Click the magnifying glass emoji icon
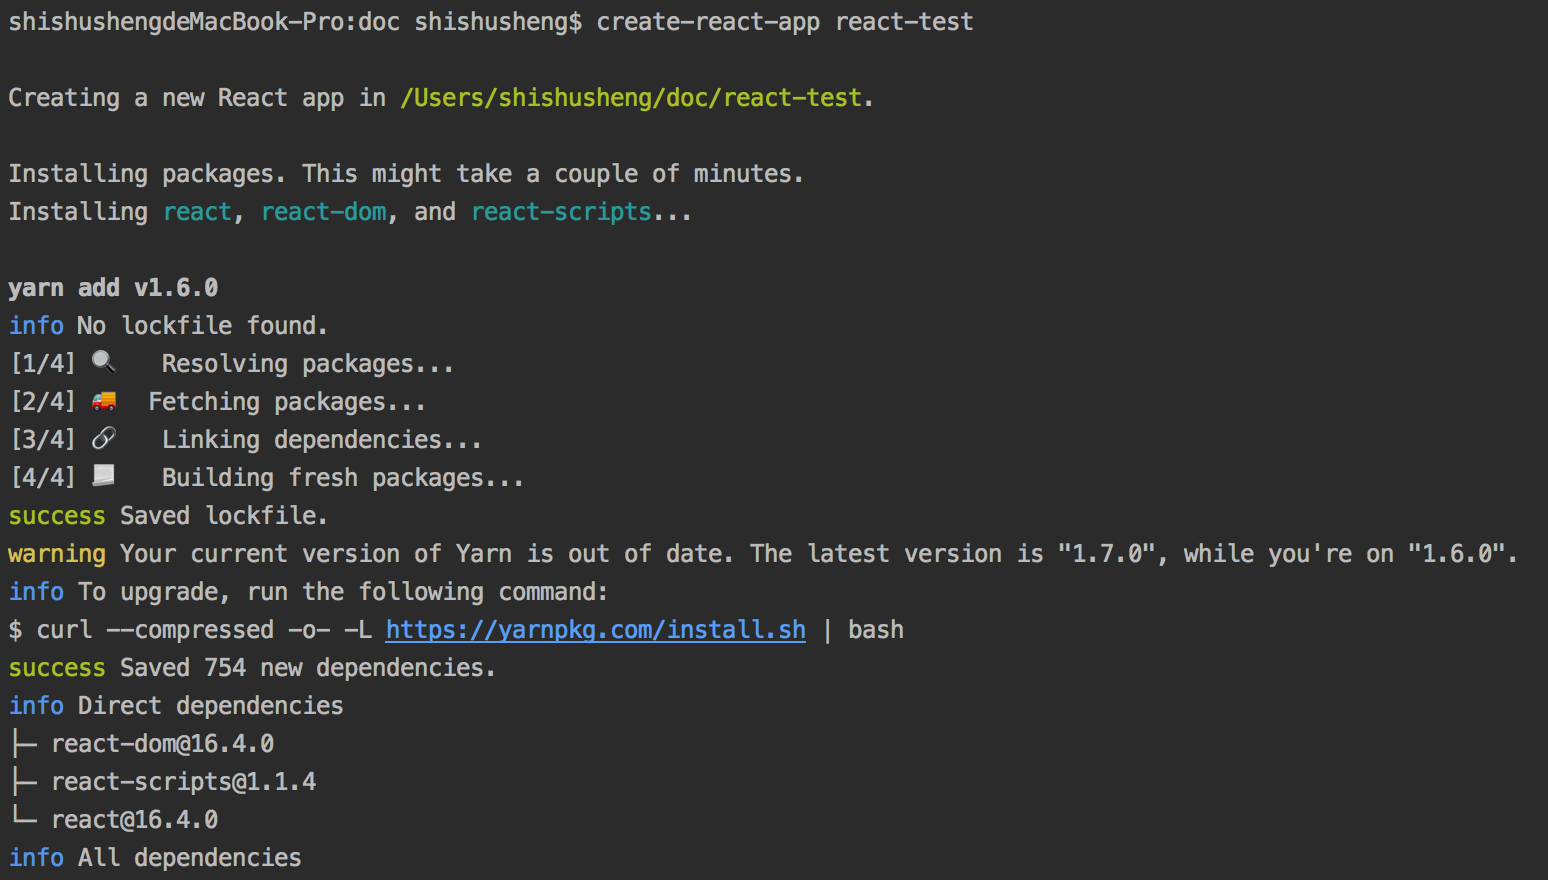1548x880 pixels. click(x=104, y=362)
